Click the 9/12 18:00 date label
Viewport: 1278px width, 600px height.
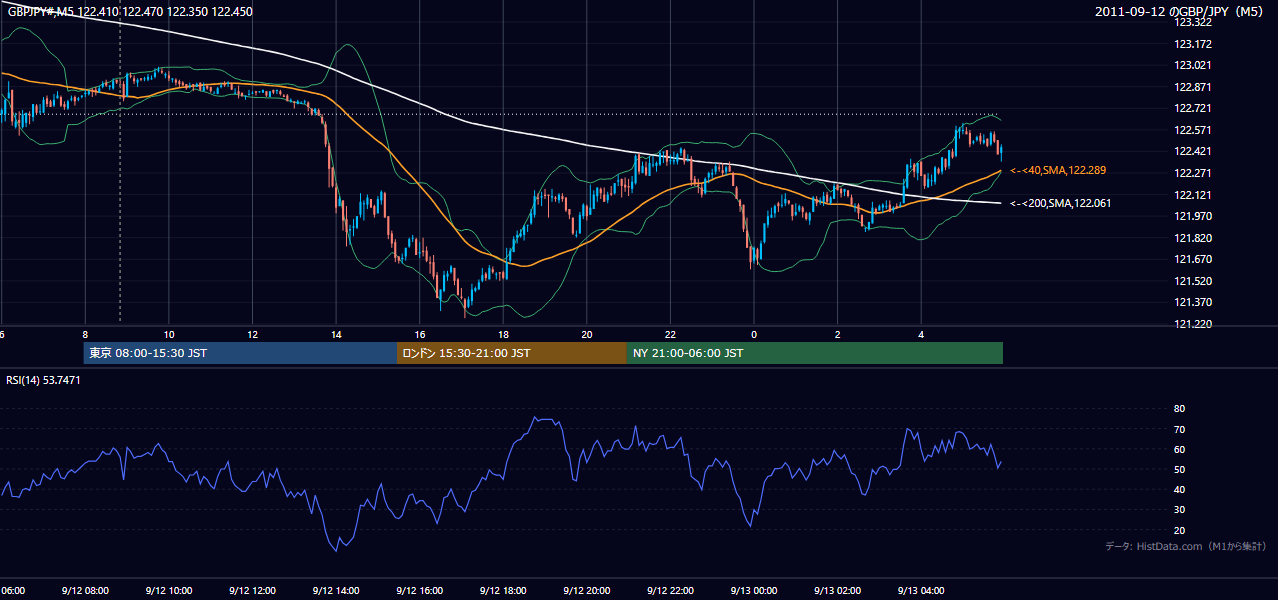pyautogui.click(x=503, y=591)
